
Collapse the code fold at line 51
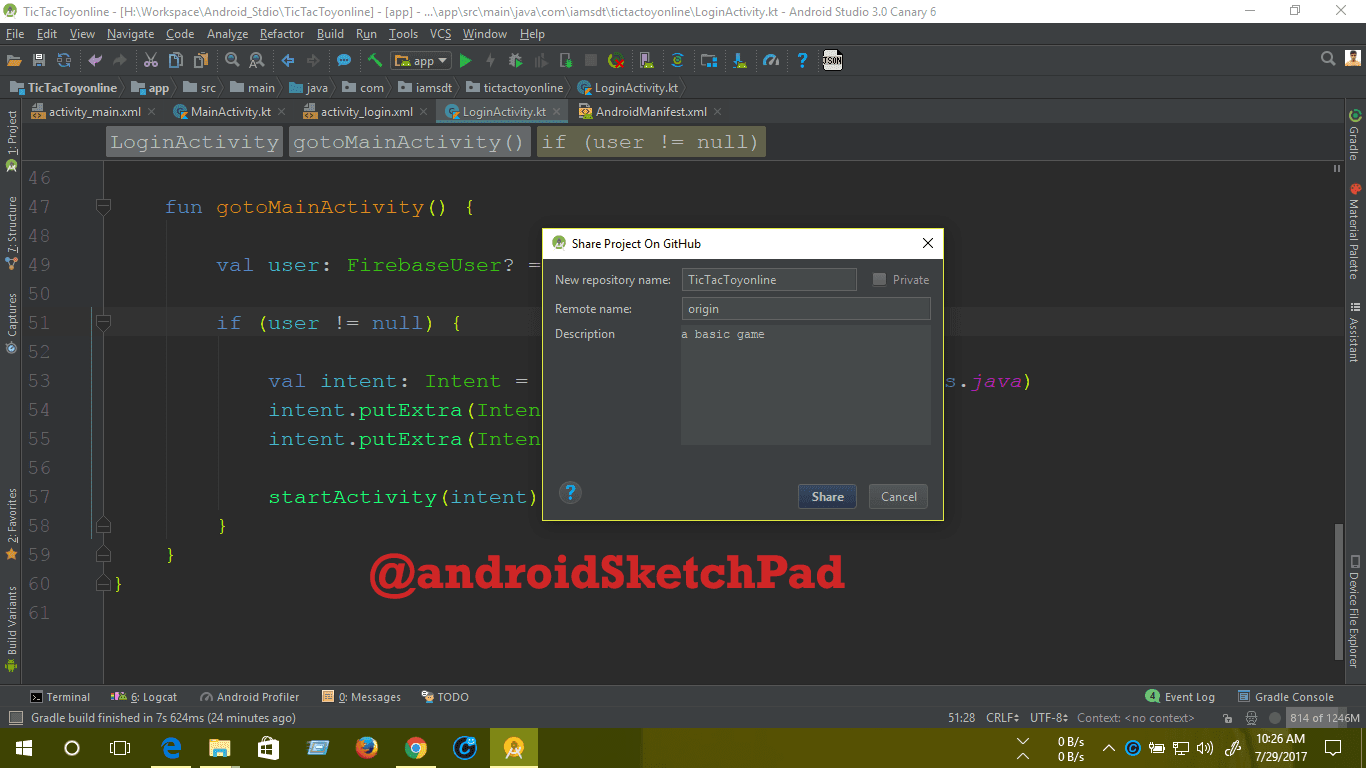tap(103, 323)
